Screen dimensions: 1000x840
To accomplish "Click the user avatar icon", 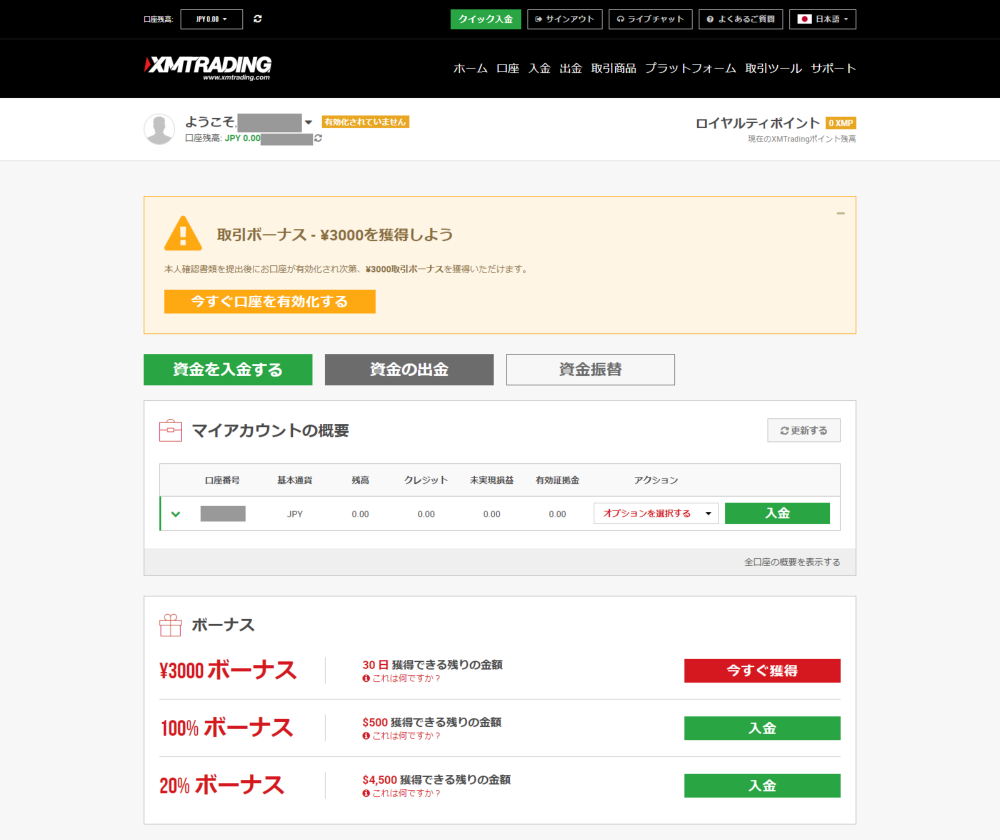I will click(159, 129).
